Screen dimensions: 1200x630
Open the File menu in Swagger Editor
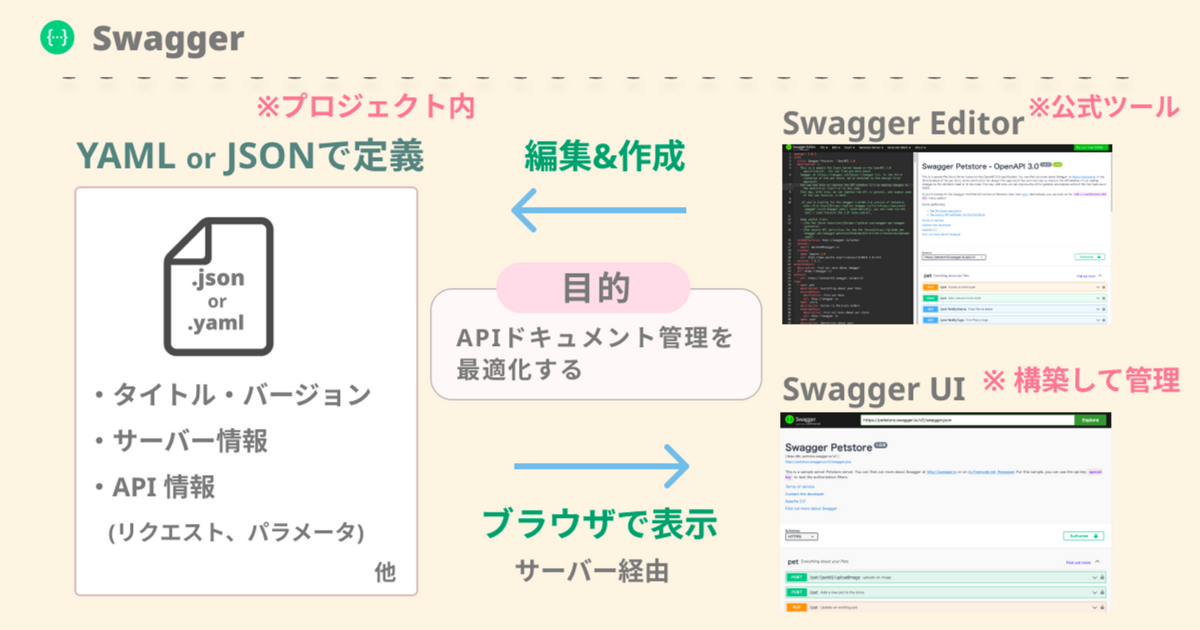[x=824, y=149]
